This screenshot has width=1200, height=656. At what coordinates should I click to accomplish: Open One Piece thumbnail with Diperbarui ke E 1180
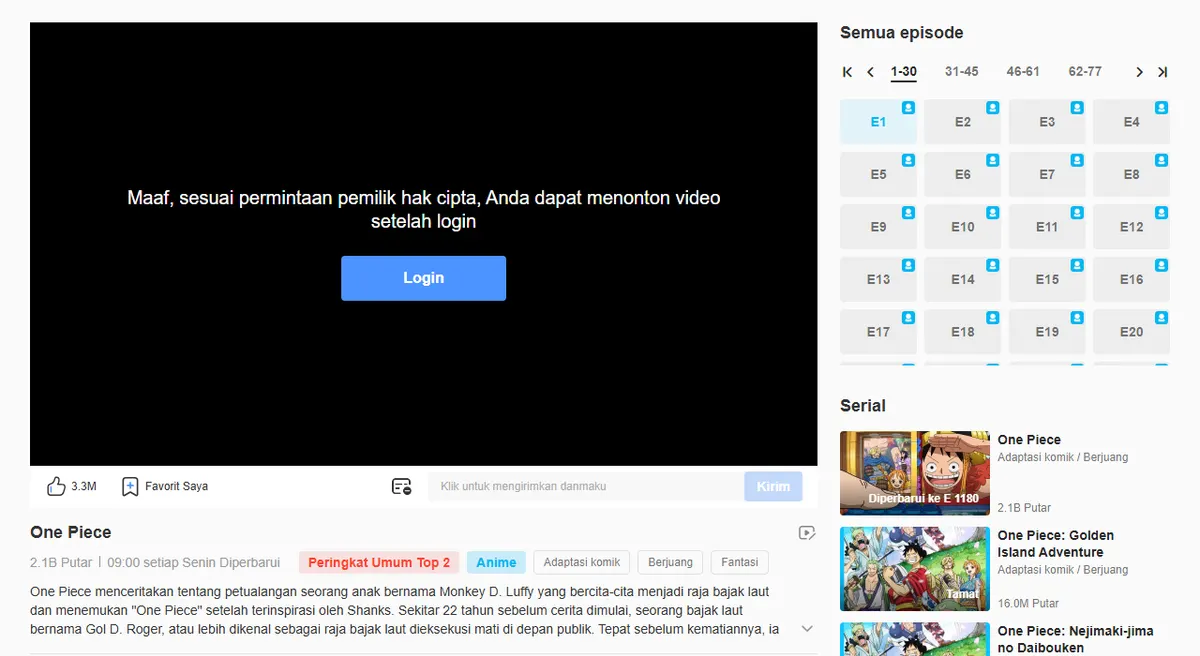915,473
